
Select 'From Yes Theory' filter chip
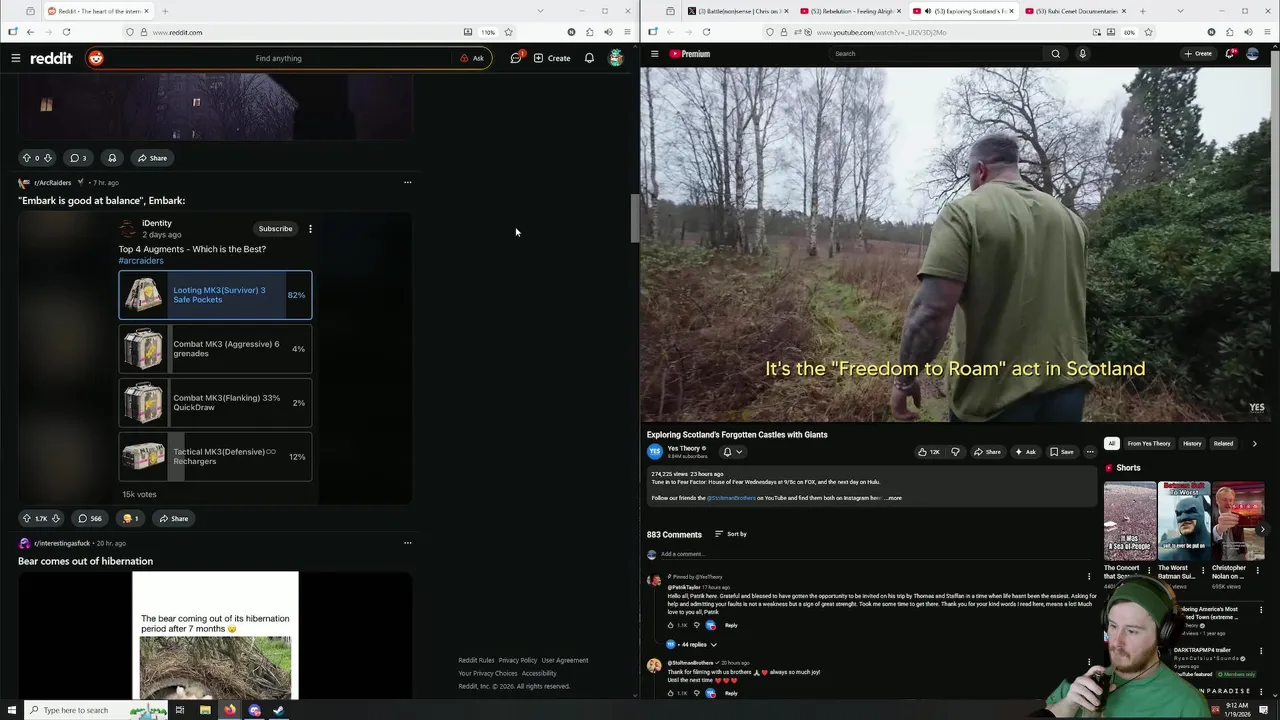1149,443
